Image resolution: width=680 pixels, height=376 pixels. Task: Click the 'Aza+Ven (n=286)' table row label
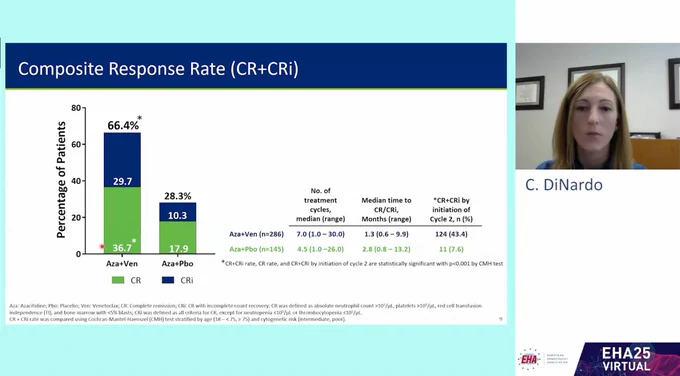256,234
